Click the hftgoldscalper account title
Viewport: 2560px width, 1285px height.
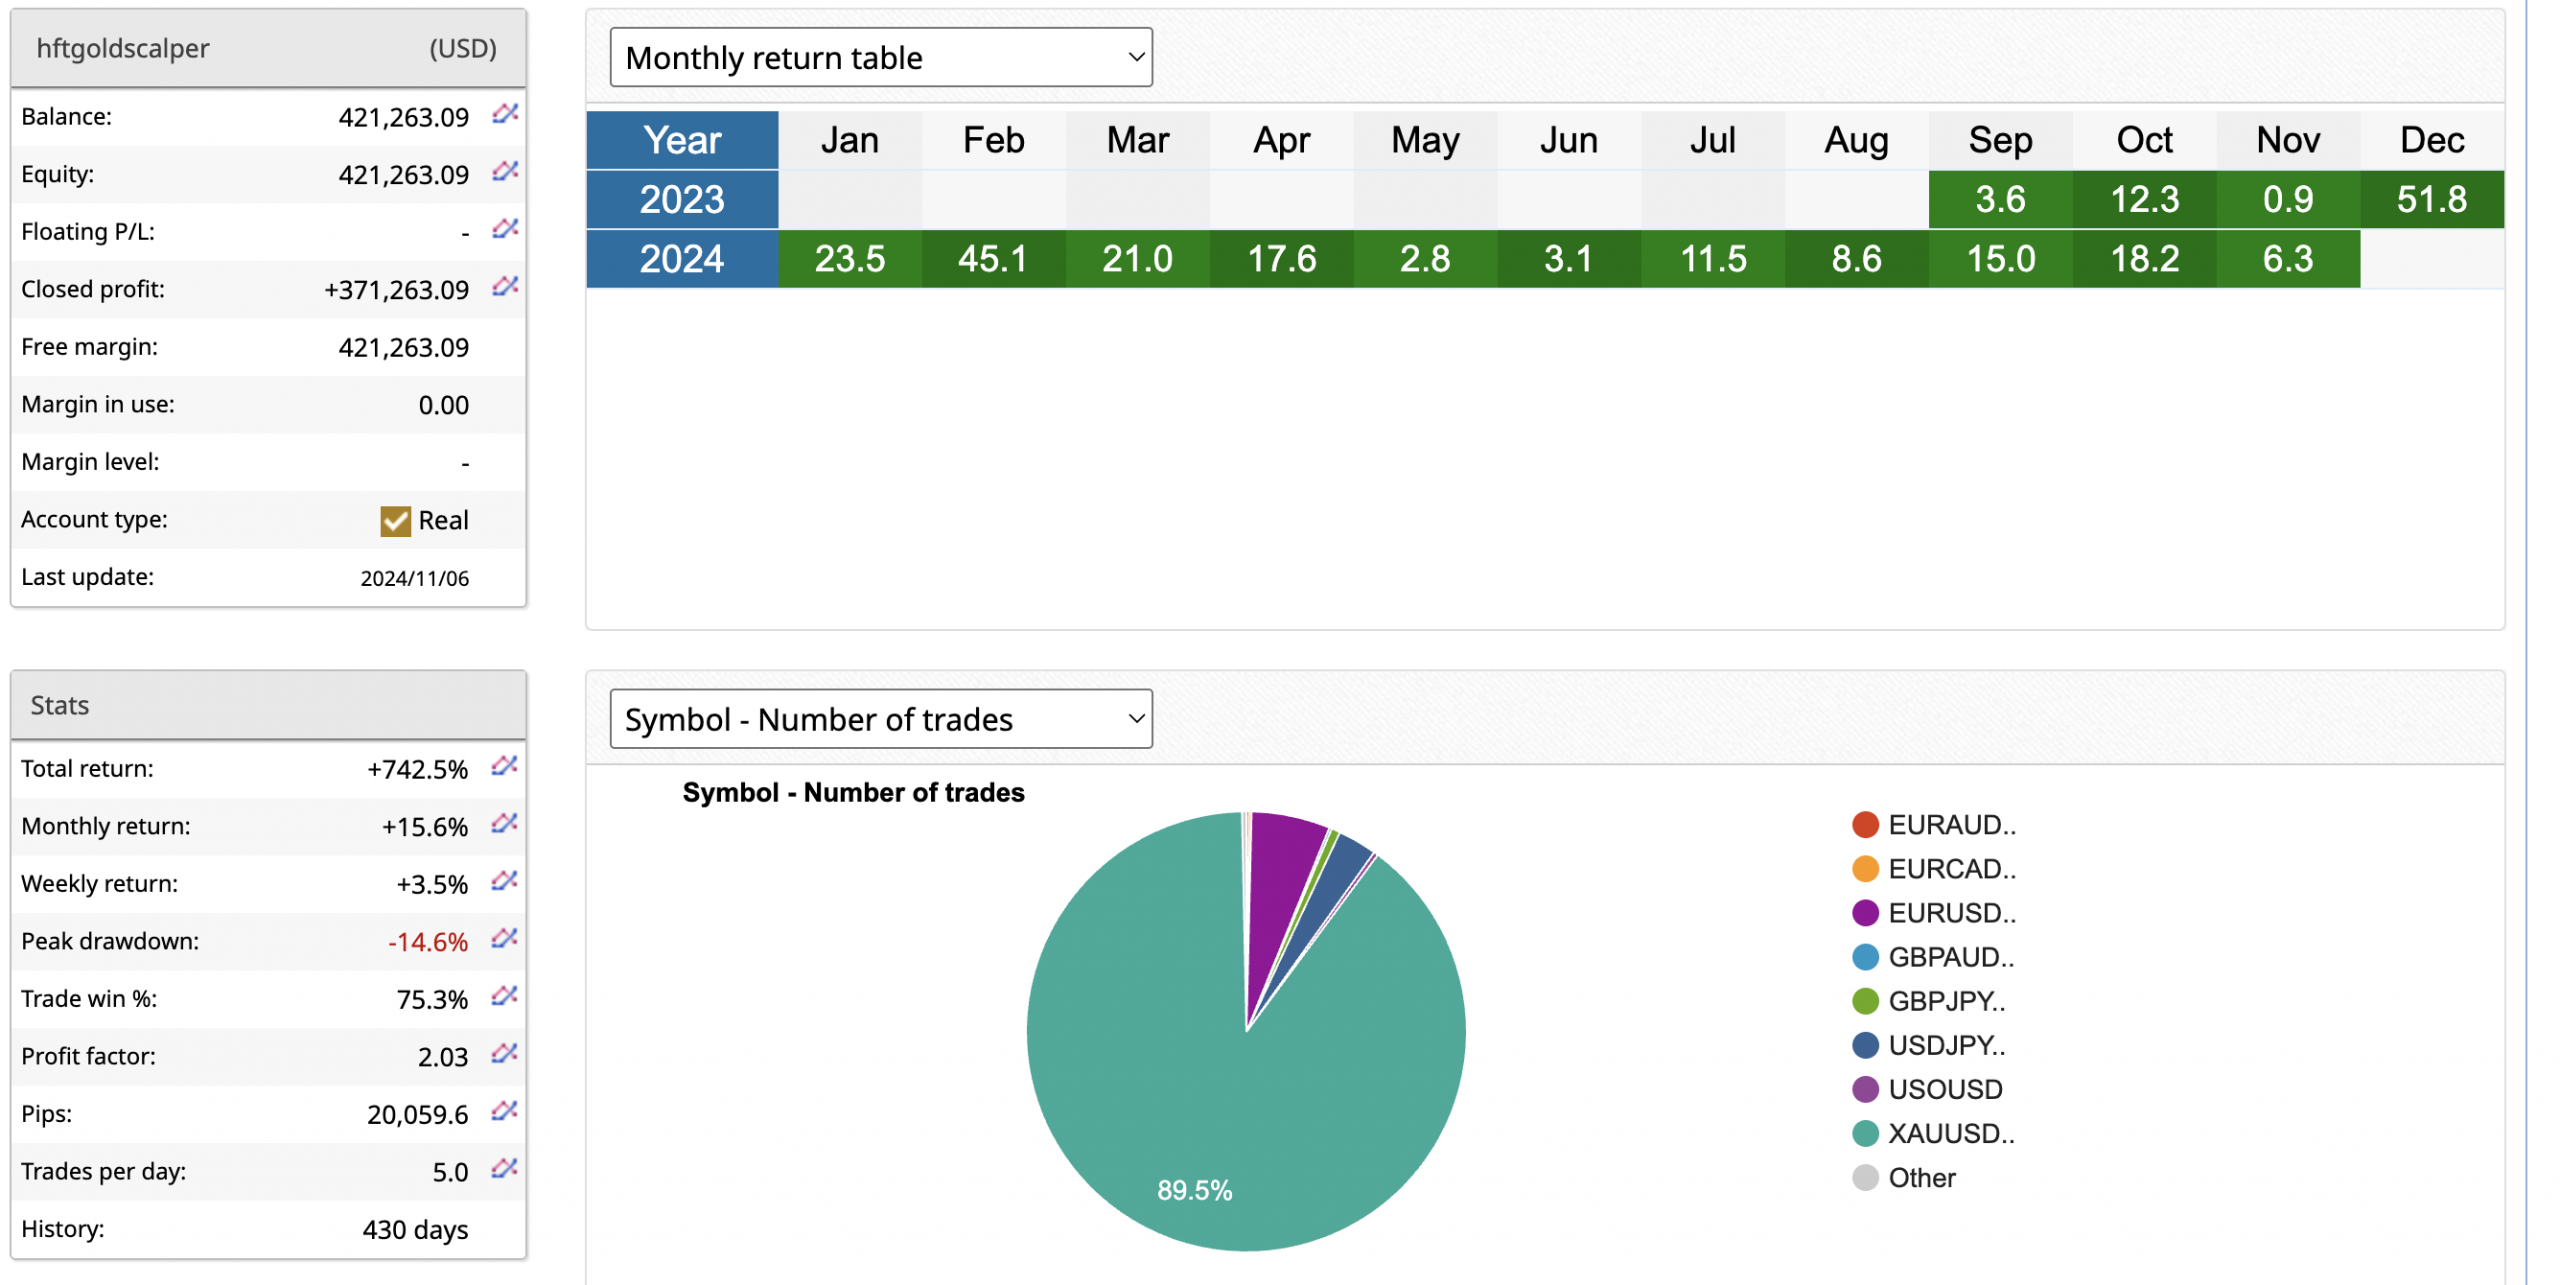click(x=123, y=48)
